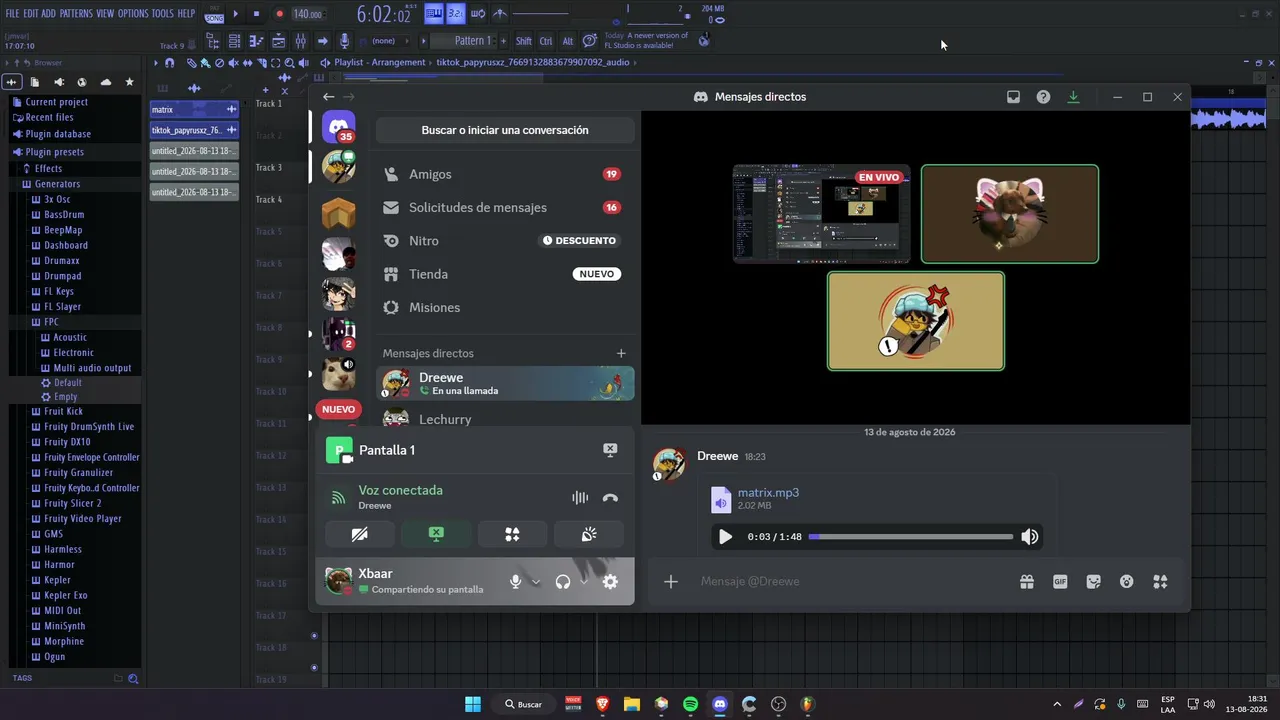The width and height of the screenshot is (1280, 720).
Task: Open Solicitudes de mensajes
Action: 505,208
